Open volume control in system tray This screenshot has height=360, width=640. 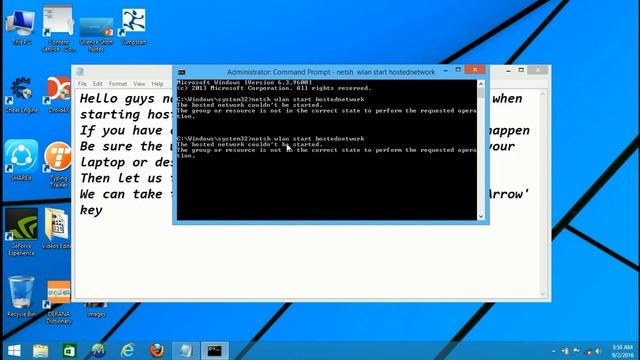click(x=598, y=351)
